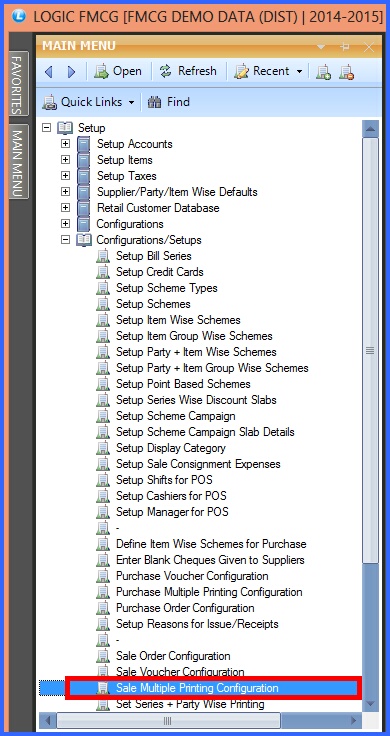Click the Configurations/Setups open book icon
The image size is (390, 736).
coord(84,239)
